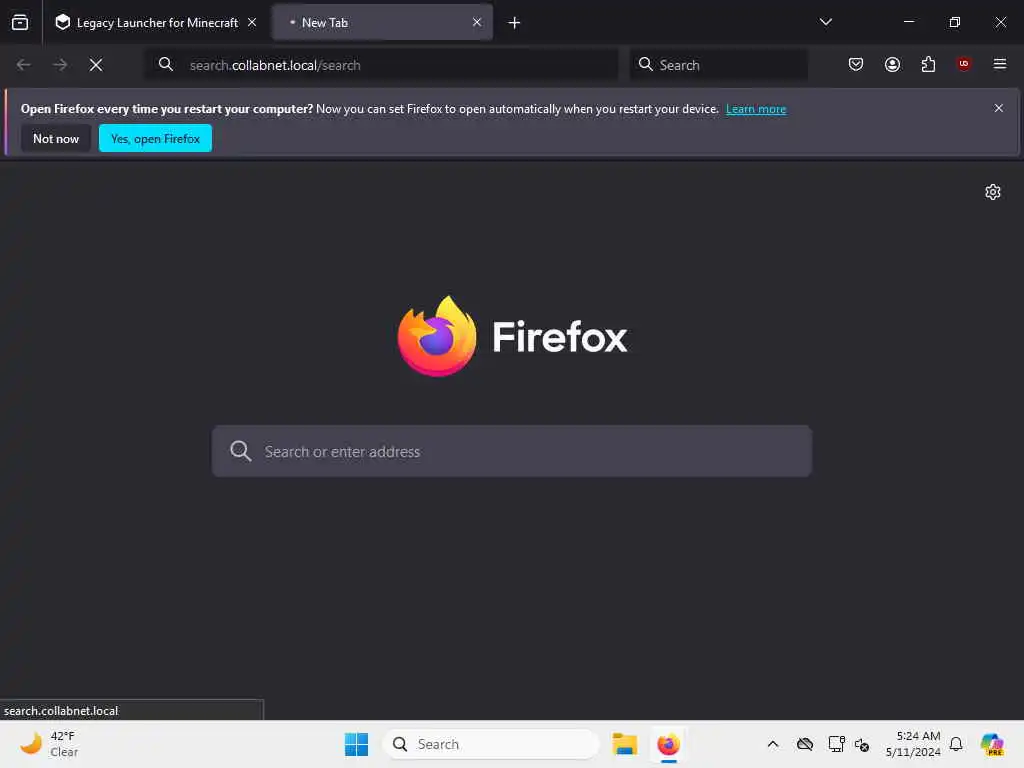Open the Extensions puzzle piece menu

[x=928, y=64]
